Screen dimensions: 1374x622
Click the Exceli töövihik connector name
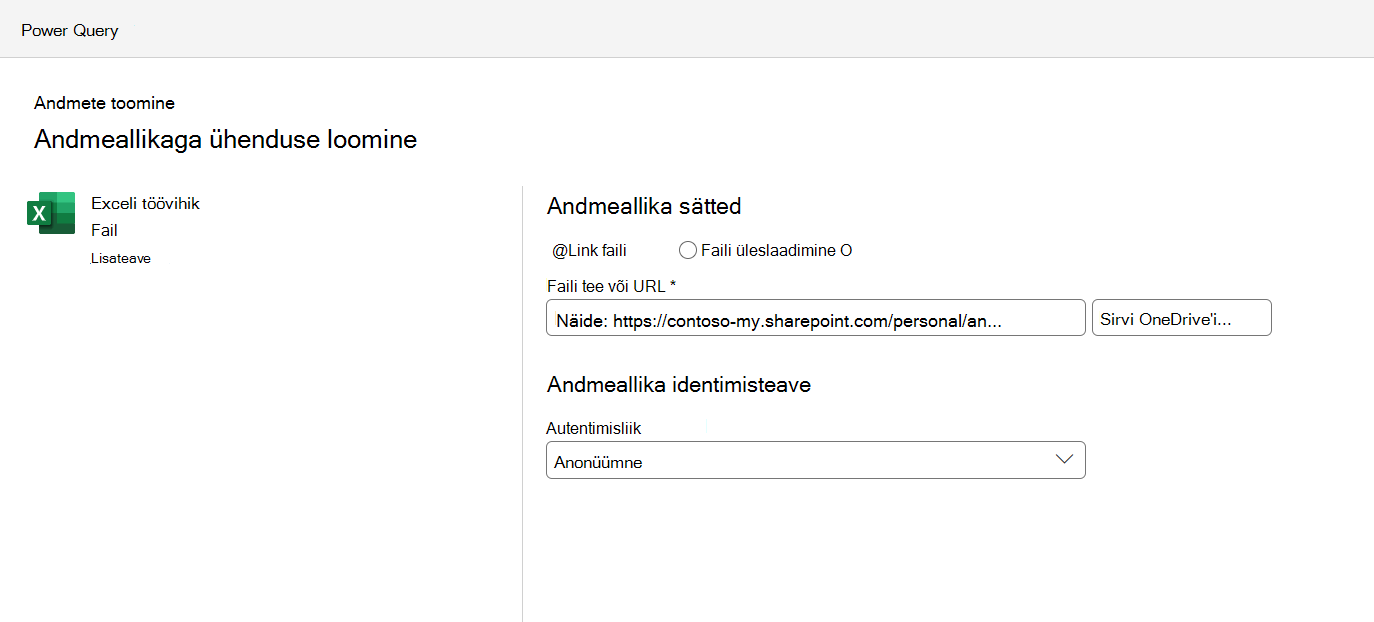pyautogui.click(x=145, y=203)
